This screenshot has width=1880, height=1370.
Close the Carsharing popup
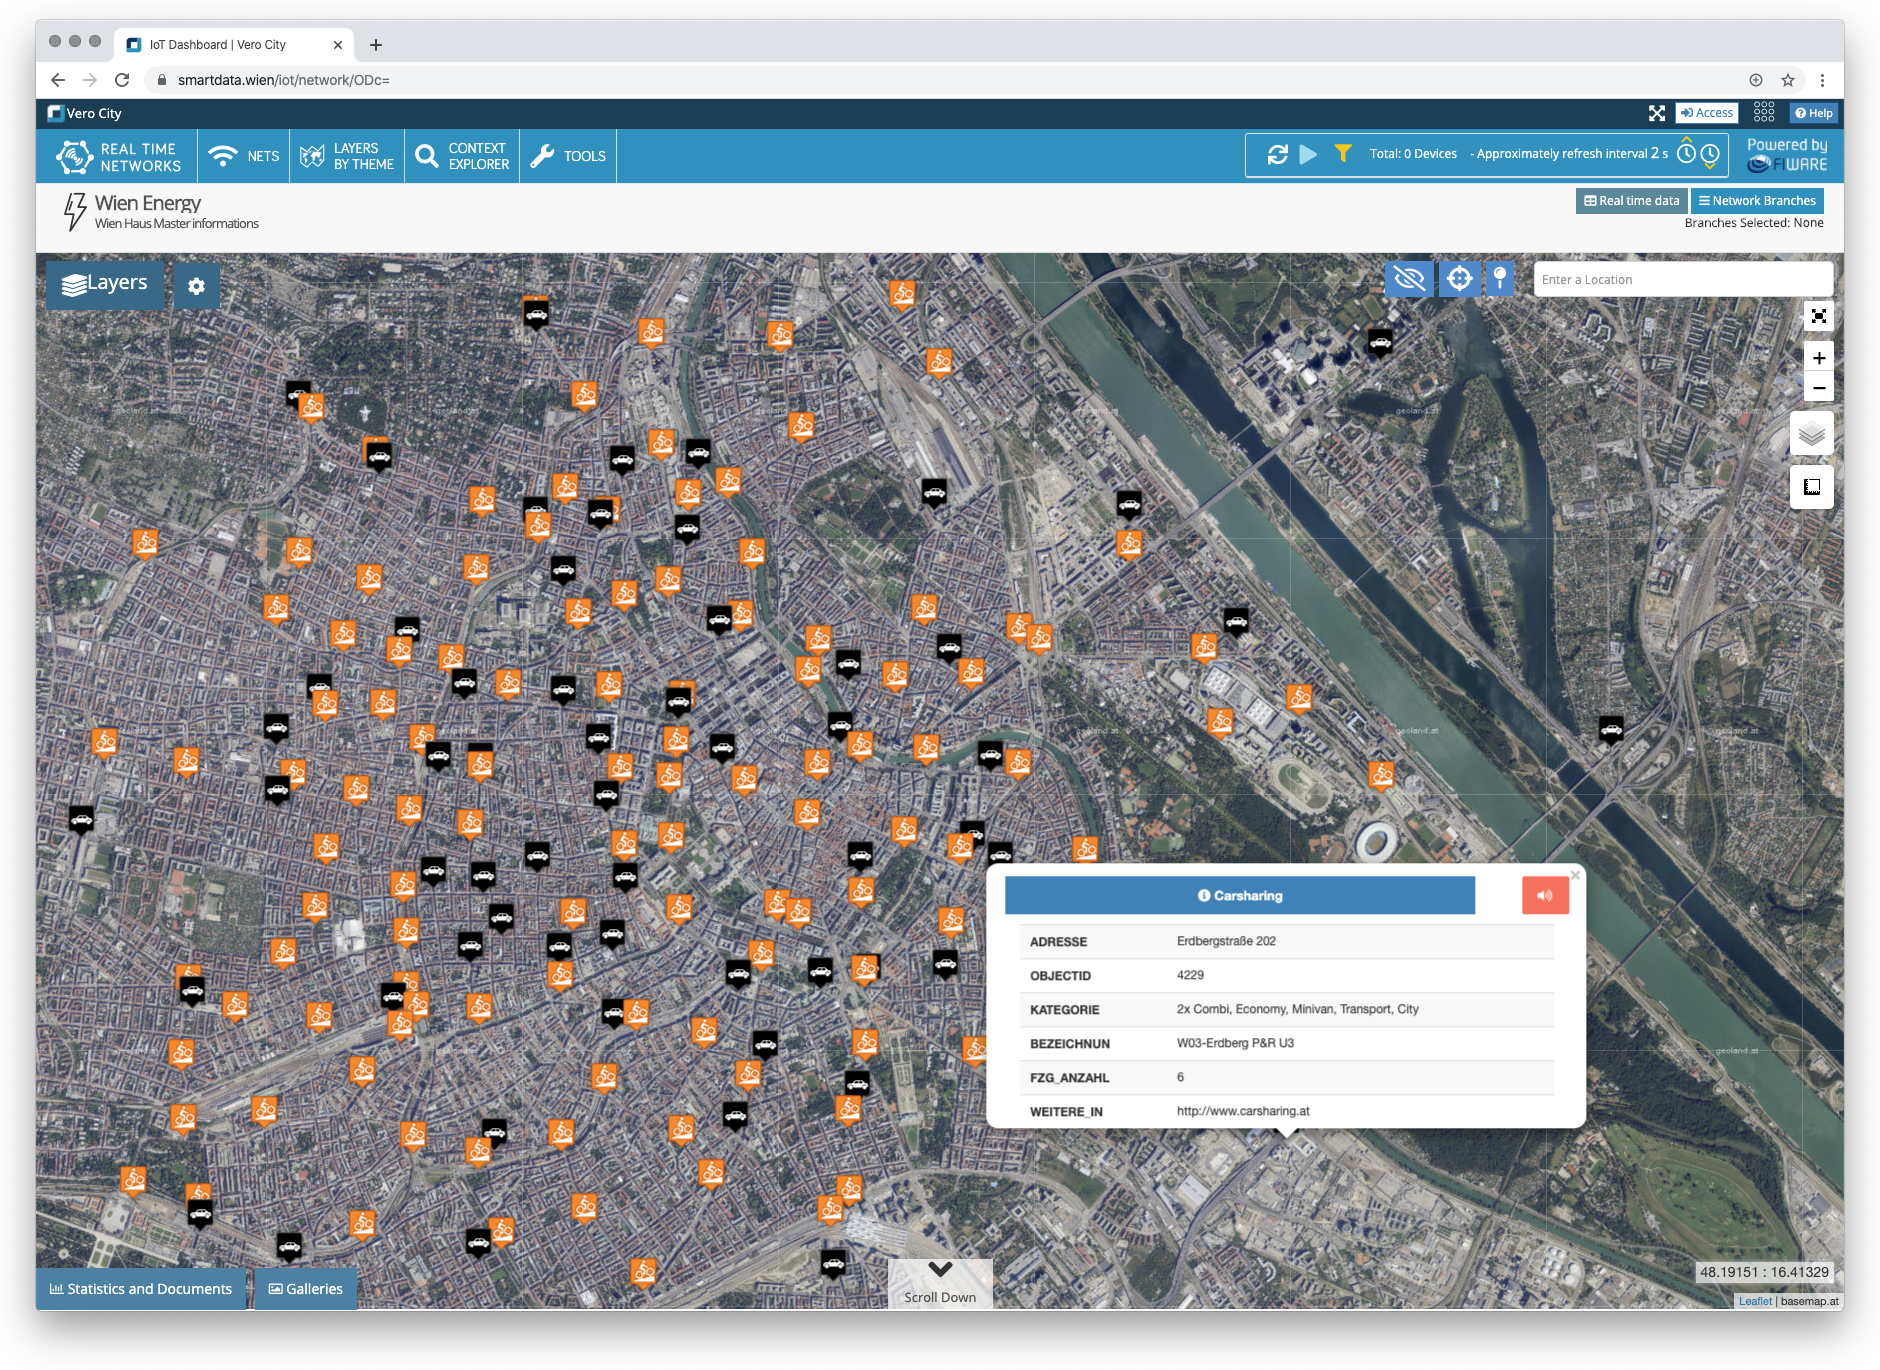tap(1575, 875)
